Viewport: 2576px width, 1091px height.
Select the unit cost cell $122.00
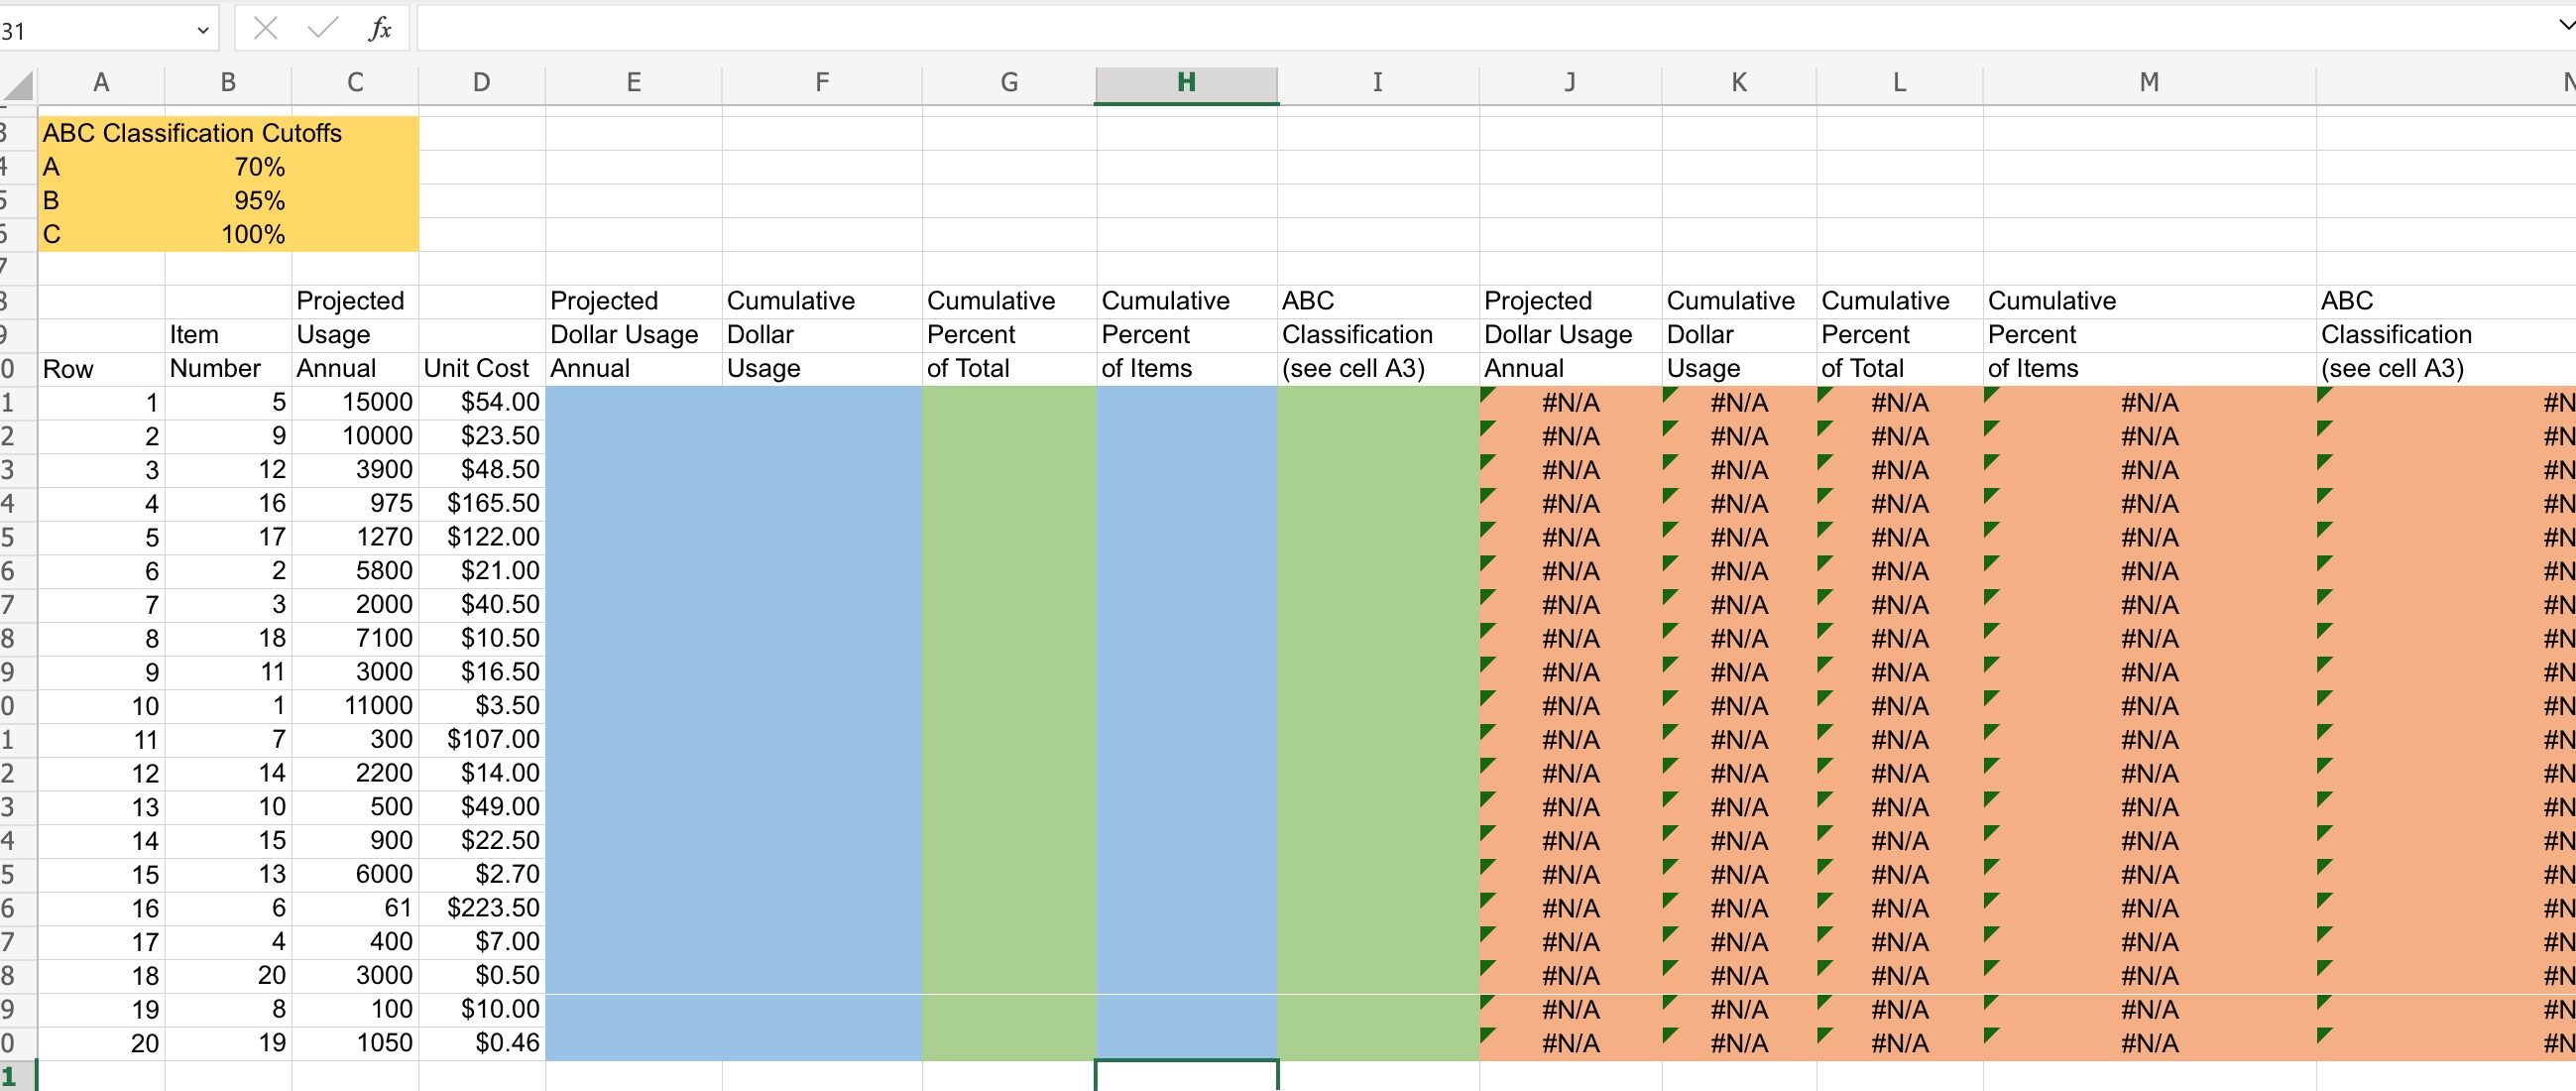(x=482, y=537)
